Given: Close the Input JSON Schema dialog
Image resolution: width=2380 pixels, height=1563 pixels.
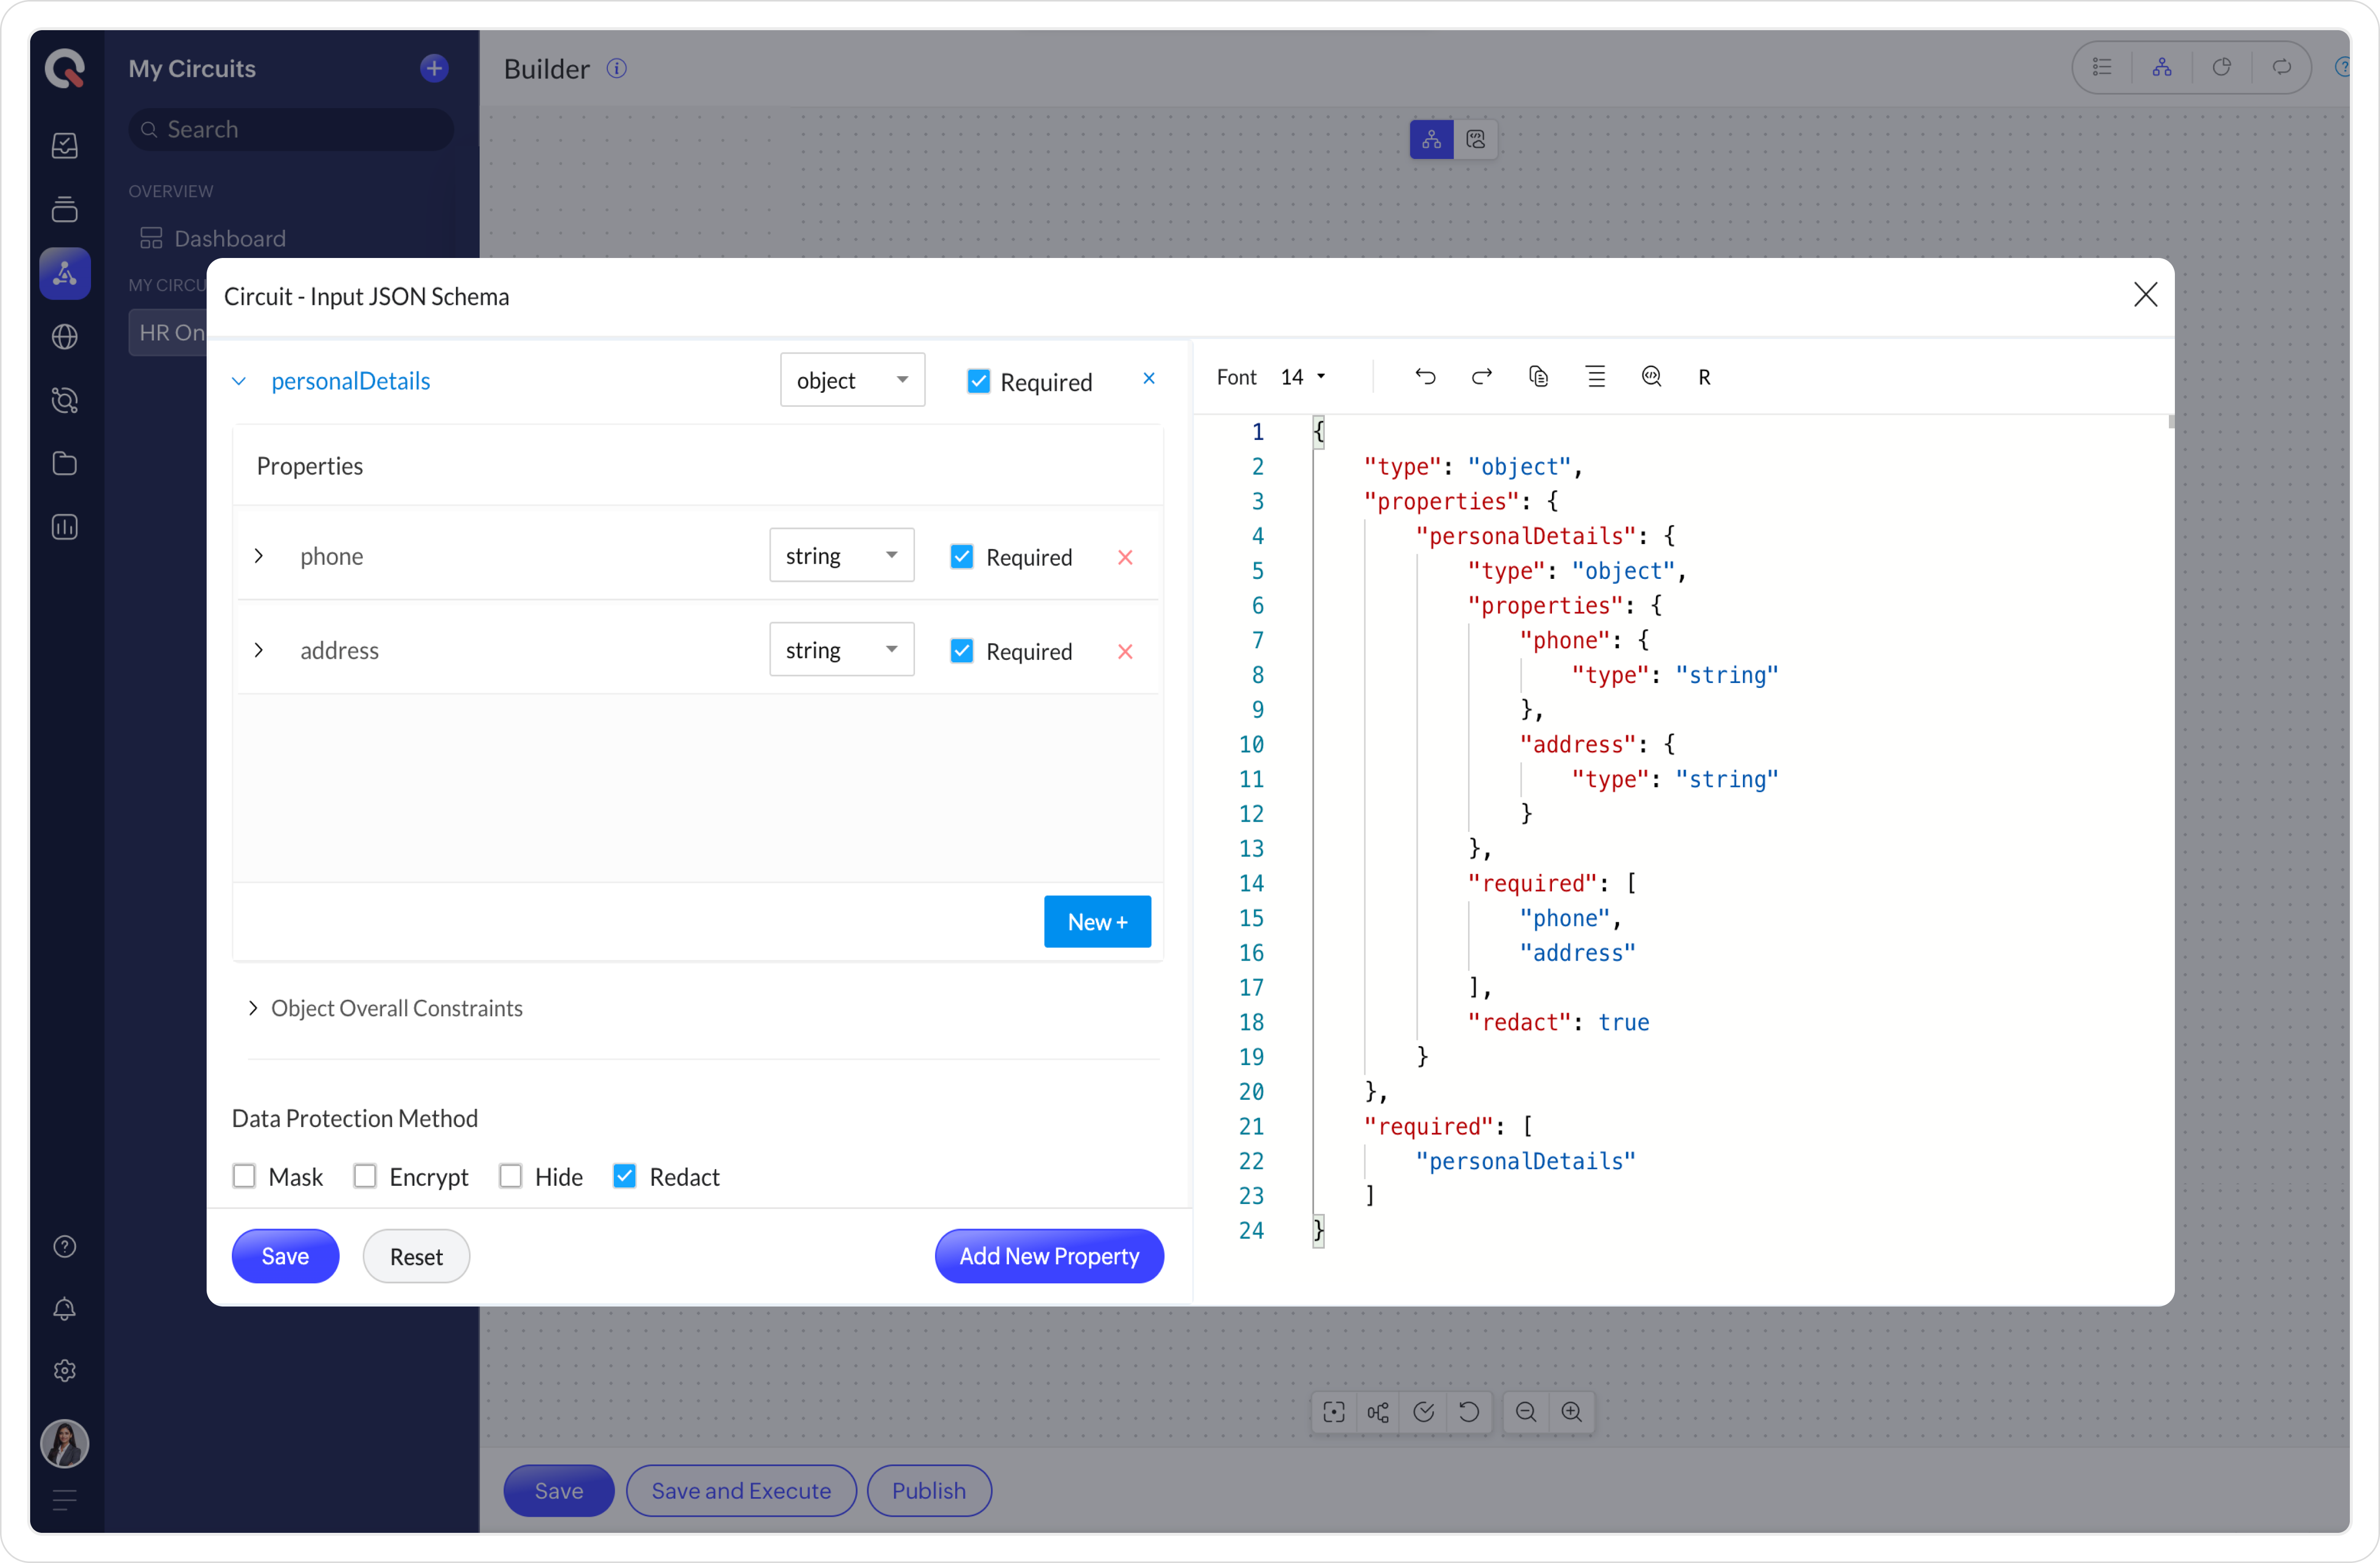Looking at the screenshot, I should point(2145,295).
